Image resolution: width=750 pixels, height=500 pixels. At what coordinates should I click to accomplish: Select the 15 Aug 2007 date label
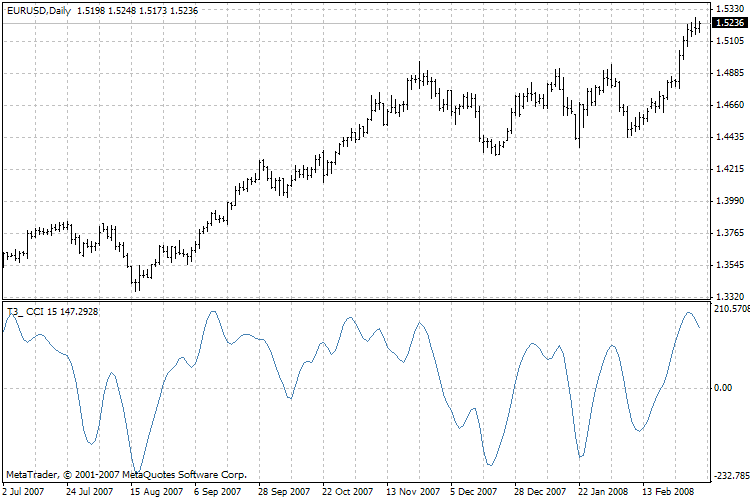pos(156,491)
